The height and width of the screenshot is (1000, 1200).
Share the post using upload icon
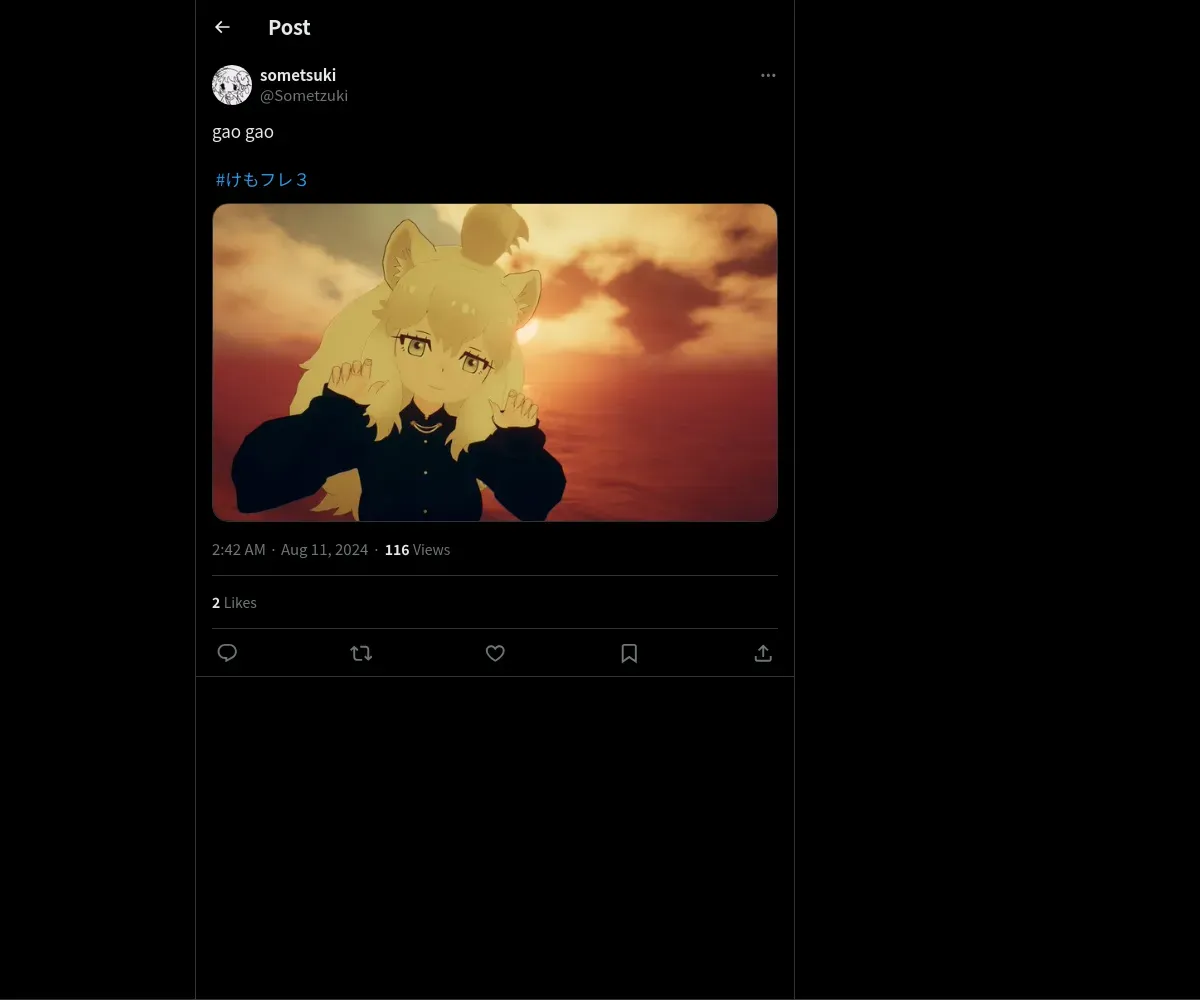tap(763, 653)
